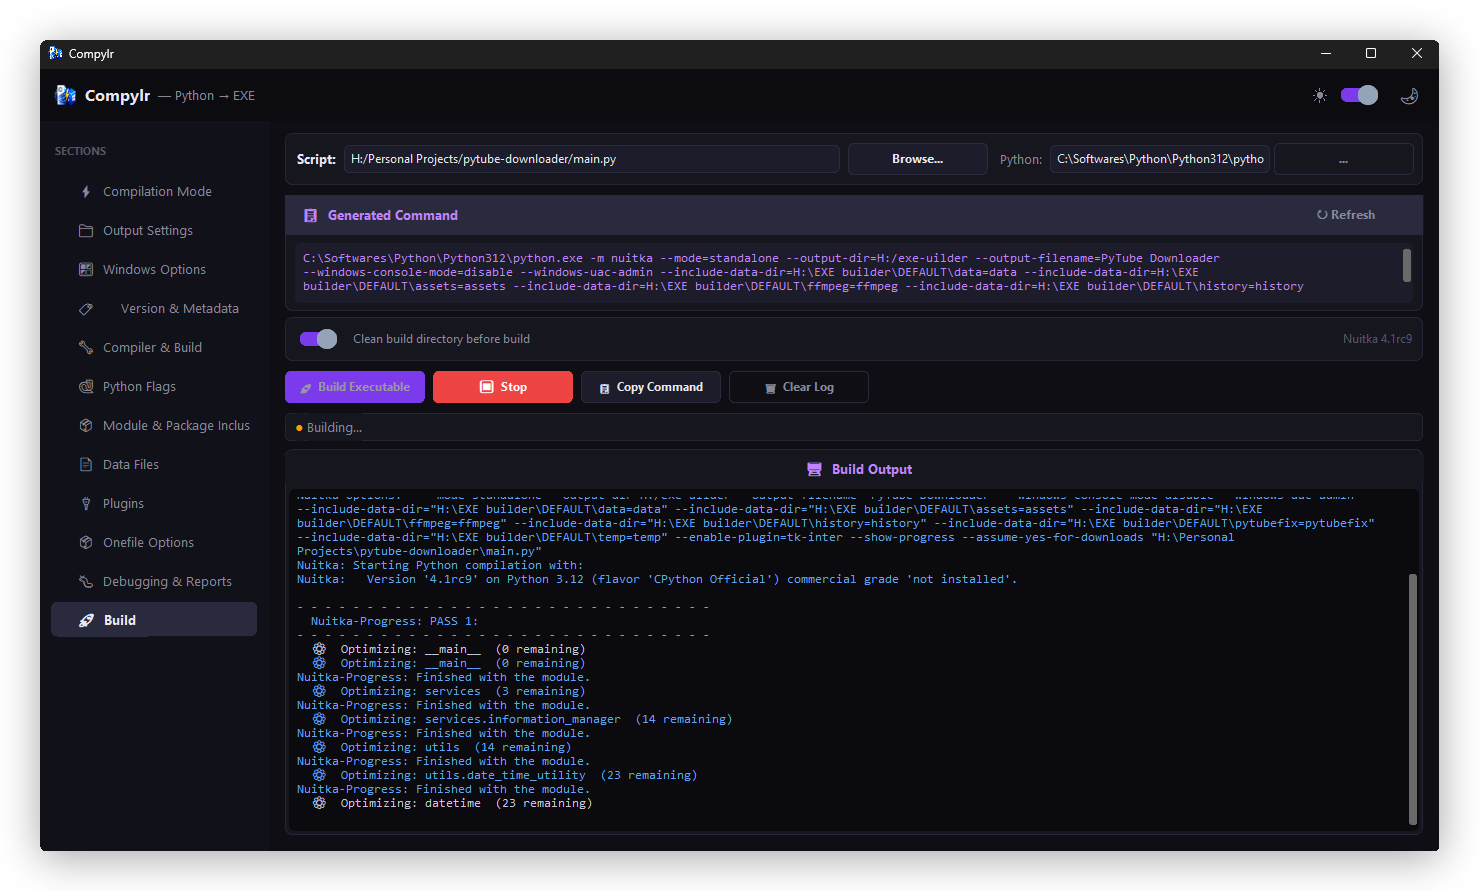Image resolution: width=1479 pixels, height=891 pixels.
Task: Click the rocket icon beside Build
Action: (87, 620)
